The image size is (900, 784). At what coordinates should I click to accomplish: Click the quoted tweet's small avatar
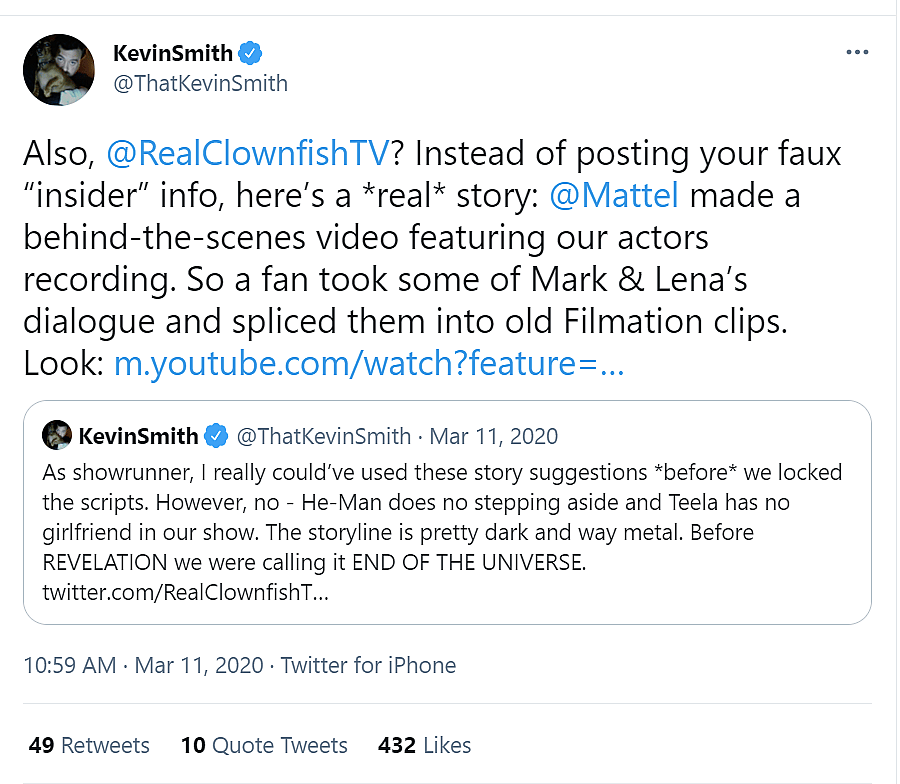56,435
